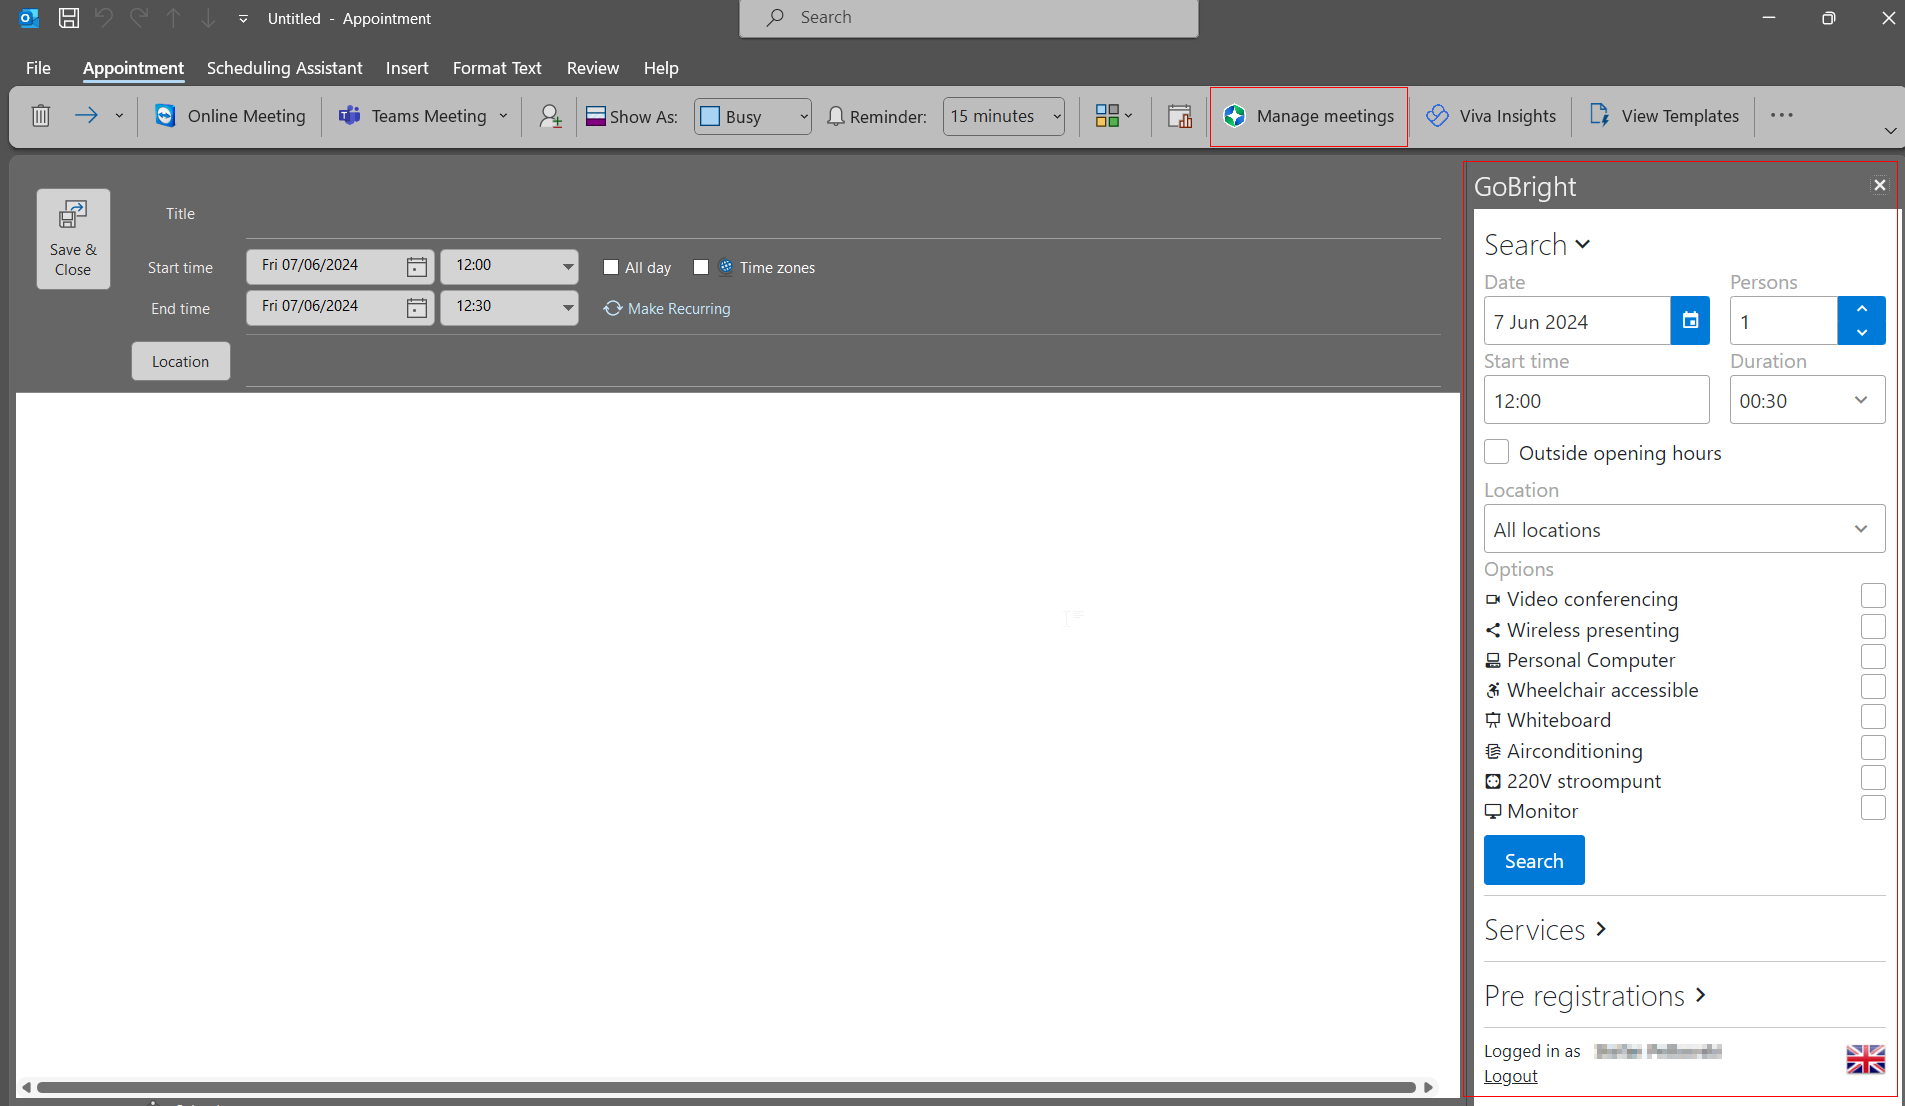Enable Outside opening hours checkbox
Image resolution: width=1905 pixels, height=1106 pixels.
1496,452
